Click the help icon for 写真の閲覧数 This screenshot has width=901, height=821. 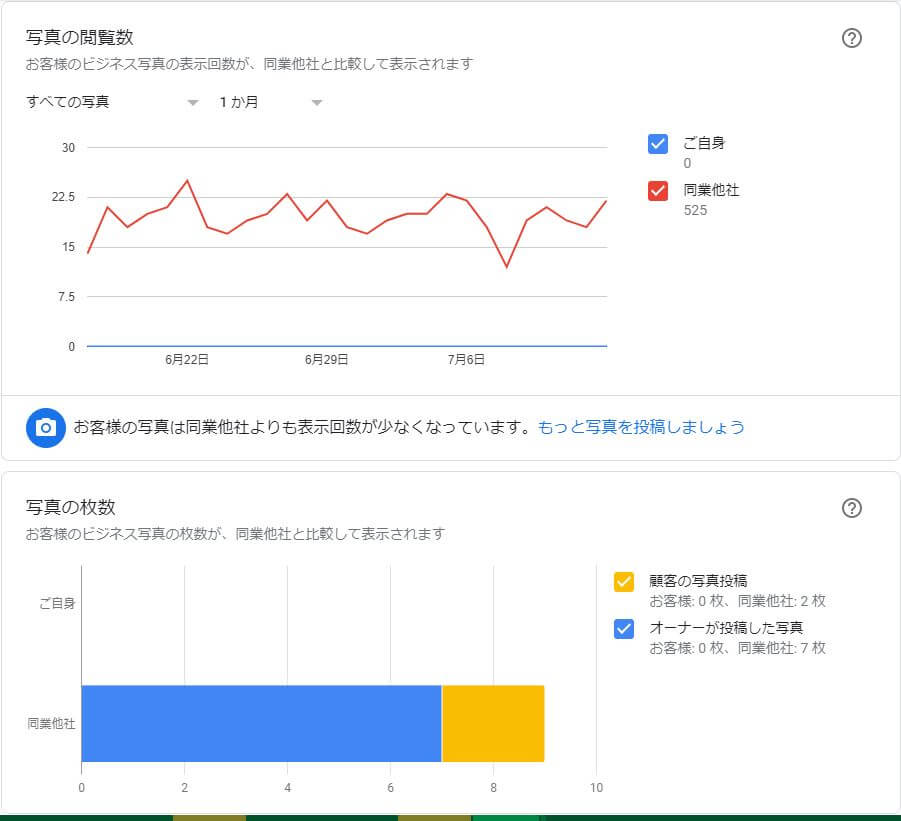[x=851, y=38]
